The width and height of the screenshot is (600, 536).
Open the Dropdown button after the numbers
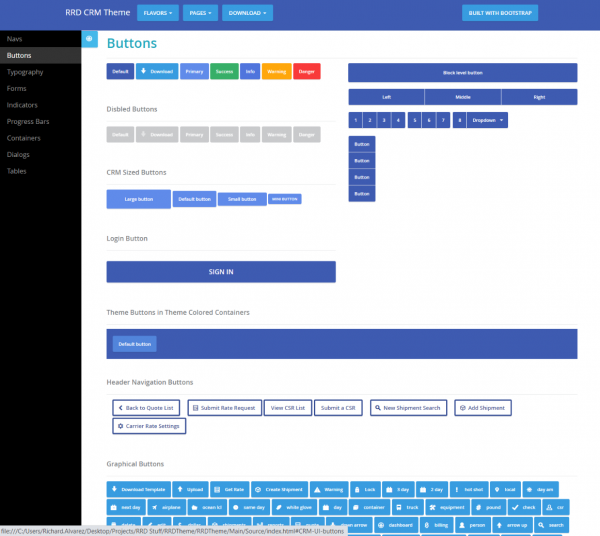coord(487,120)
